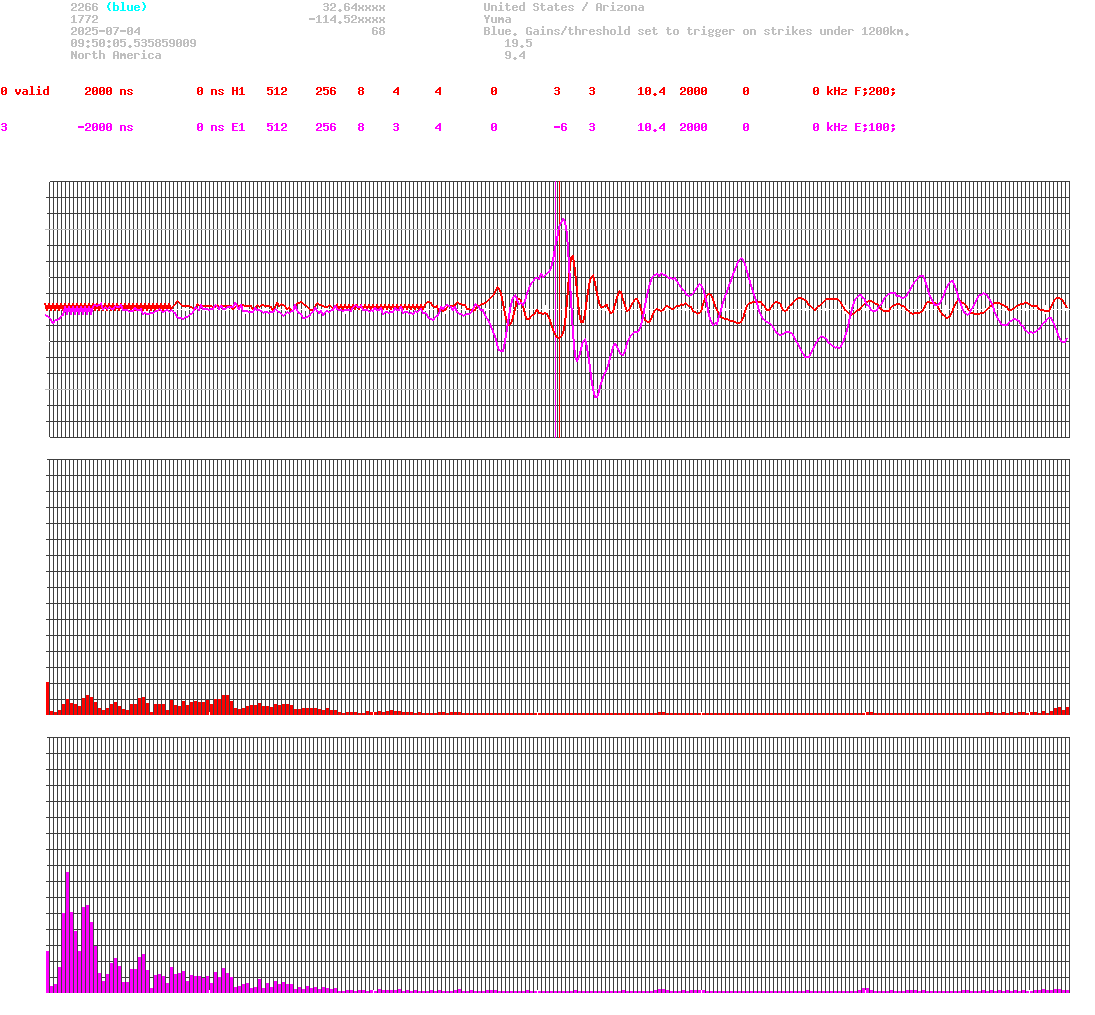Click the first tall bar in red spectrum
The image size is (1095, 1015).
(47, 698)
